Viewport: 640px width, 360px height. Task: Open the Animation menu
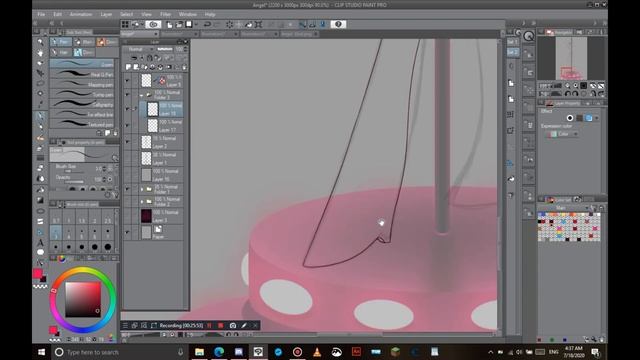tap(81, 14)
